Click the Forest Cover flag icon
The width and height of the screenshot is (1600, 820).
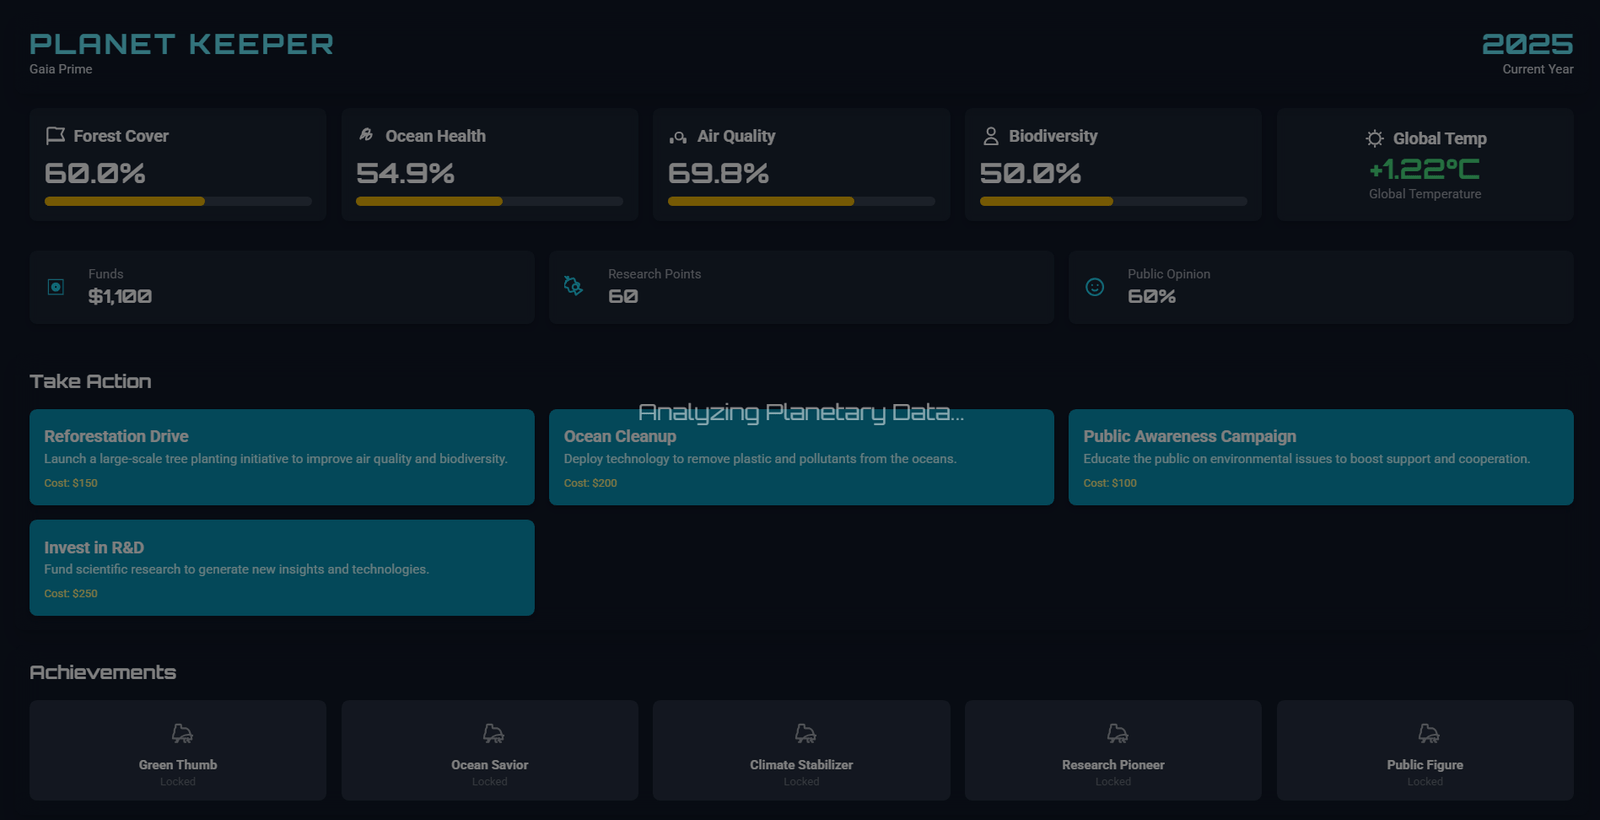pos(55,136)
